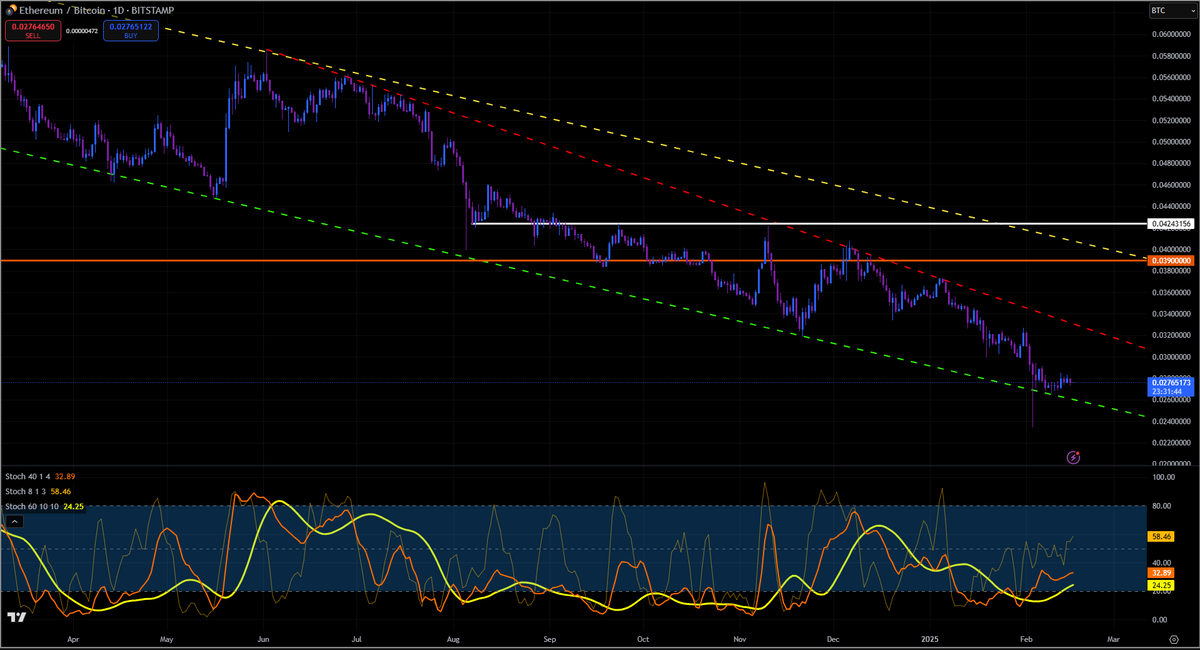1200x650 pixels.
Task: Click the orange 32.89 stochastic value tag
Action: click(1161, 574)
